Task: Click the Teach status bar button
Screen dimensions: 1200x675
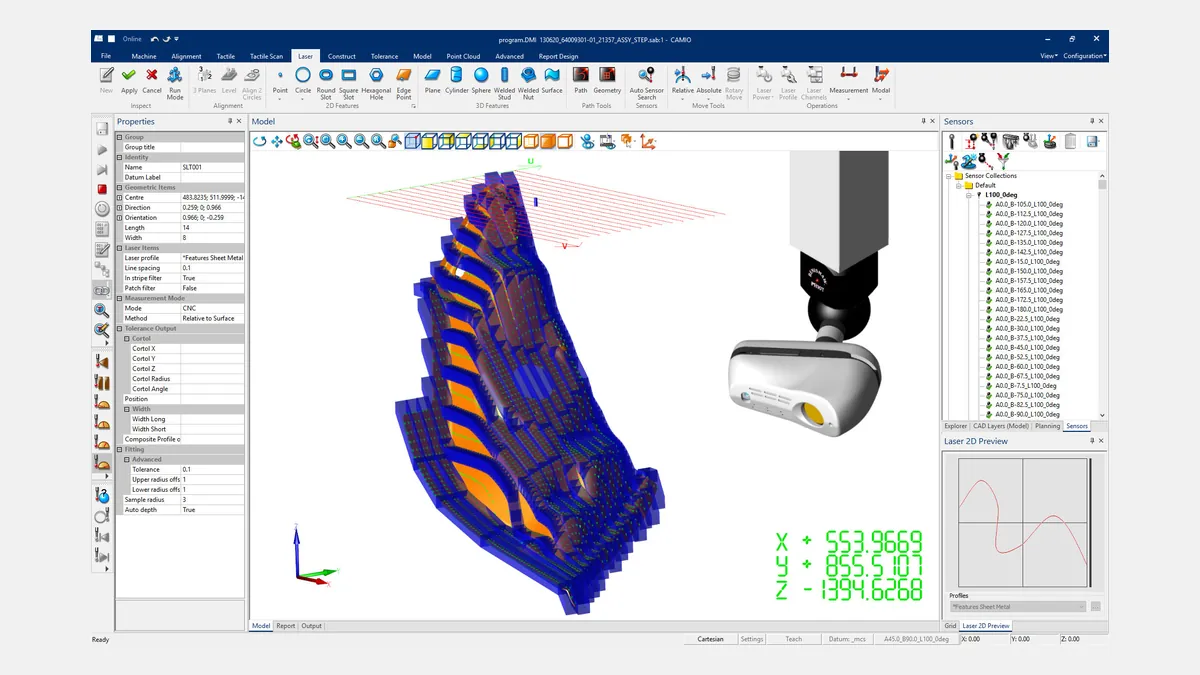Action: [x=793, y=639]
